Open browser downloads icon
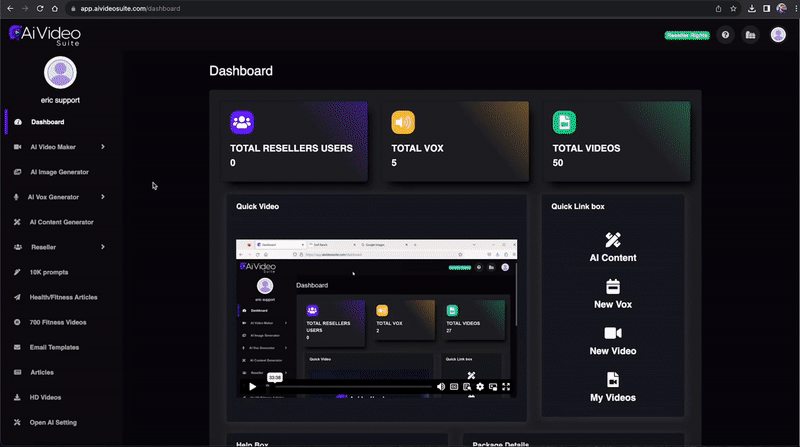Viewport: 800px width, 447px height. tap(752, 9)
